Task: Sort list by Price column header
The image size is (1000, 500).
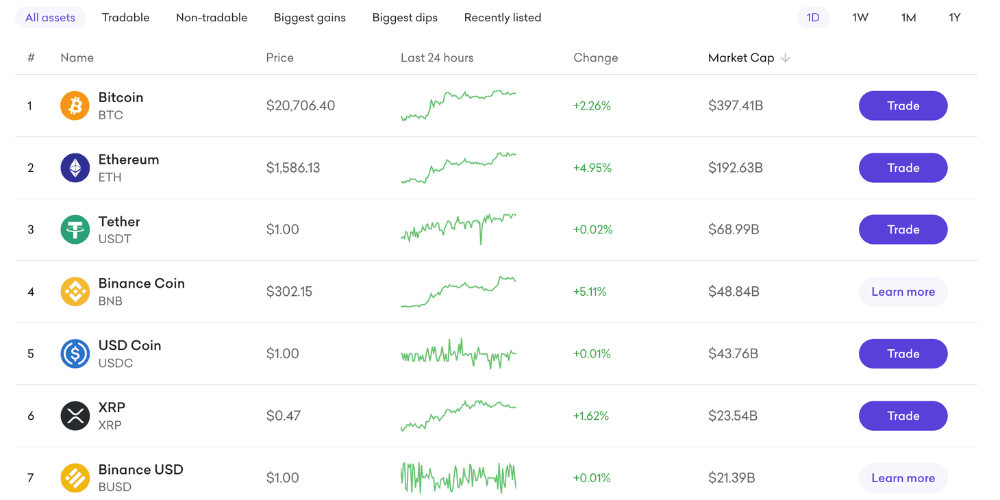Action: [280, 58]
